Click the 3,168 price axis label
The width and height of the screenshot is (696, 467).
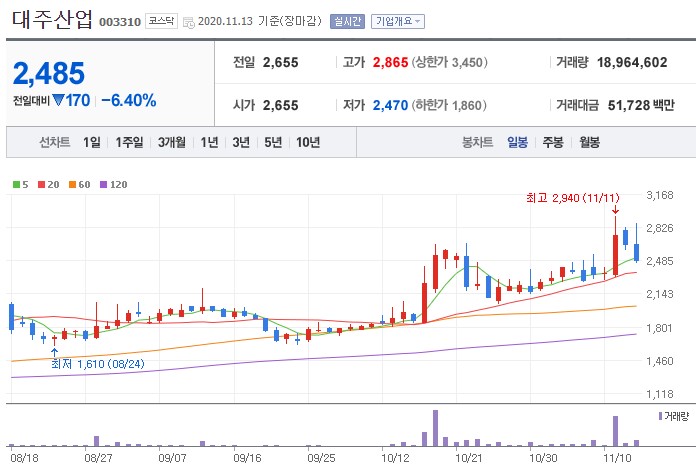point(660,195)
